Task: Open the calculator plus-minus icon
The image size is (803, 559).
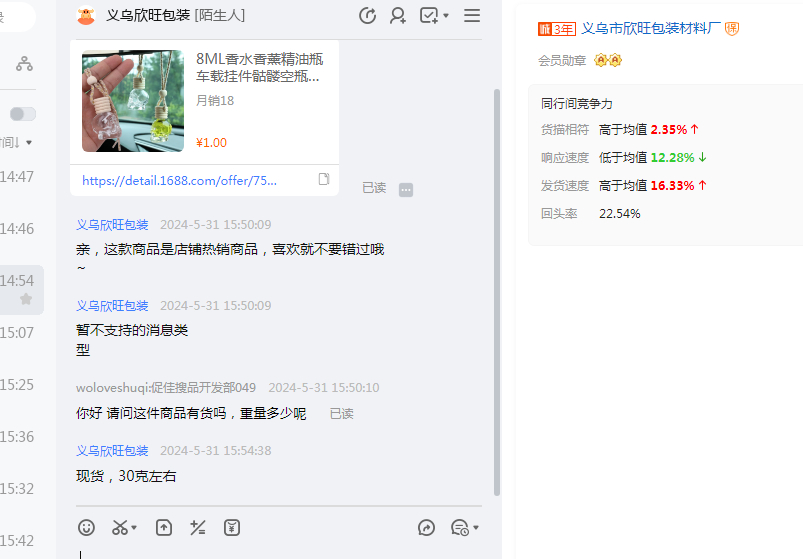Action: coord(198,527)
